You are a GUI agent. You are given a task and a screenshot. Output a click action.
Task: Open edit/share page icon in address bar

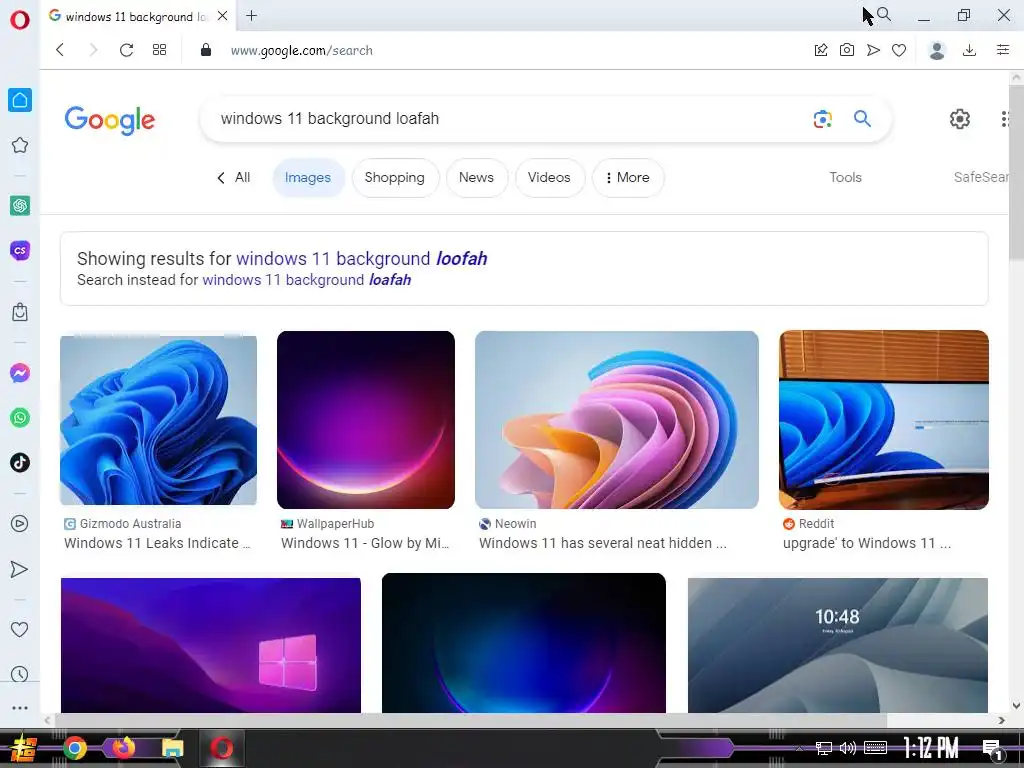pyautogui.click(x=821, y=50)
